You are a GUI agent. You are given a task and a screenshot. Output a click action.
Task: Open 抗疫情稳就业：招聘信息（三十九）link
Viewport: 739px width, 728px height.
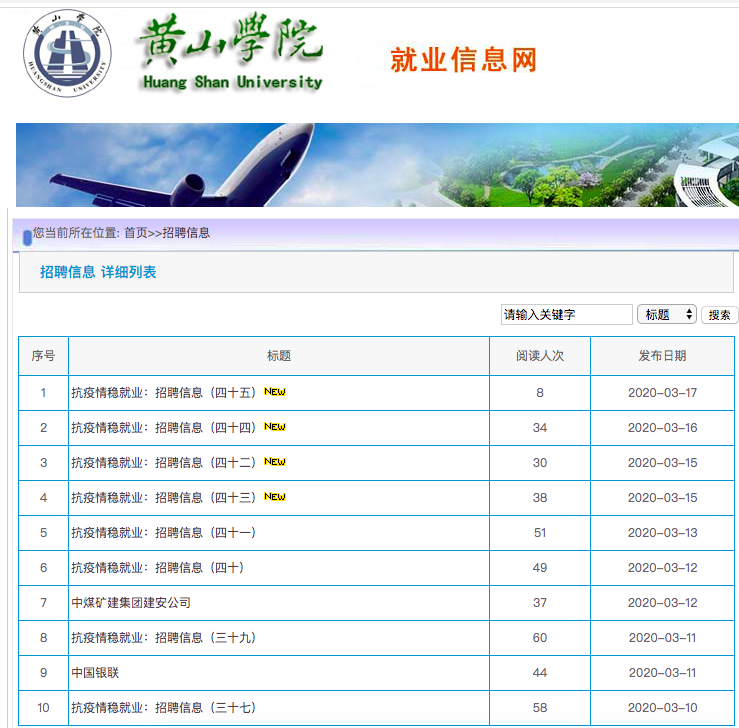(164, 638)
